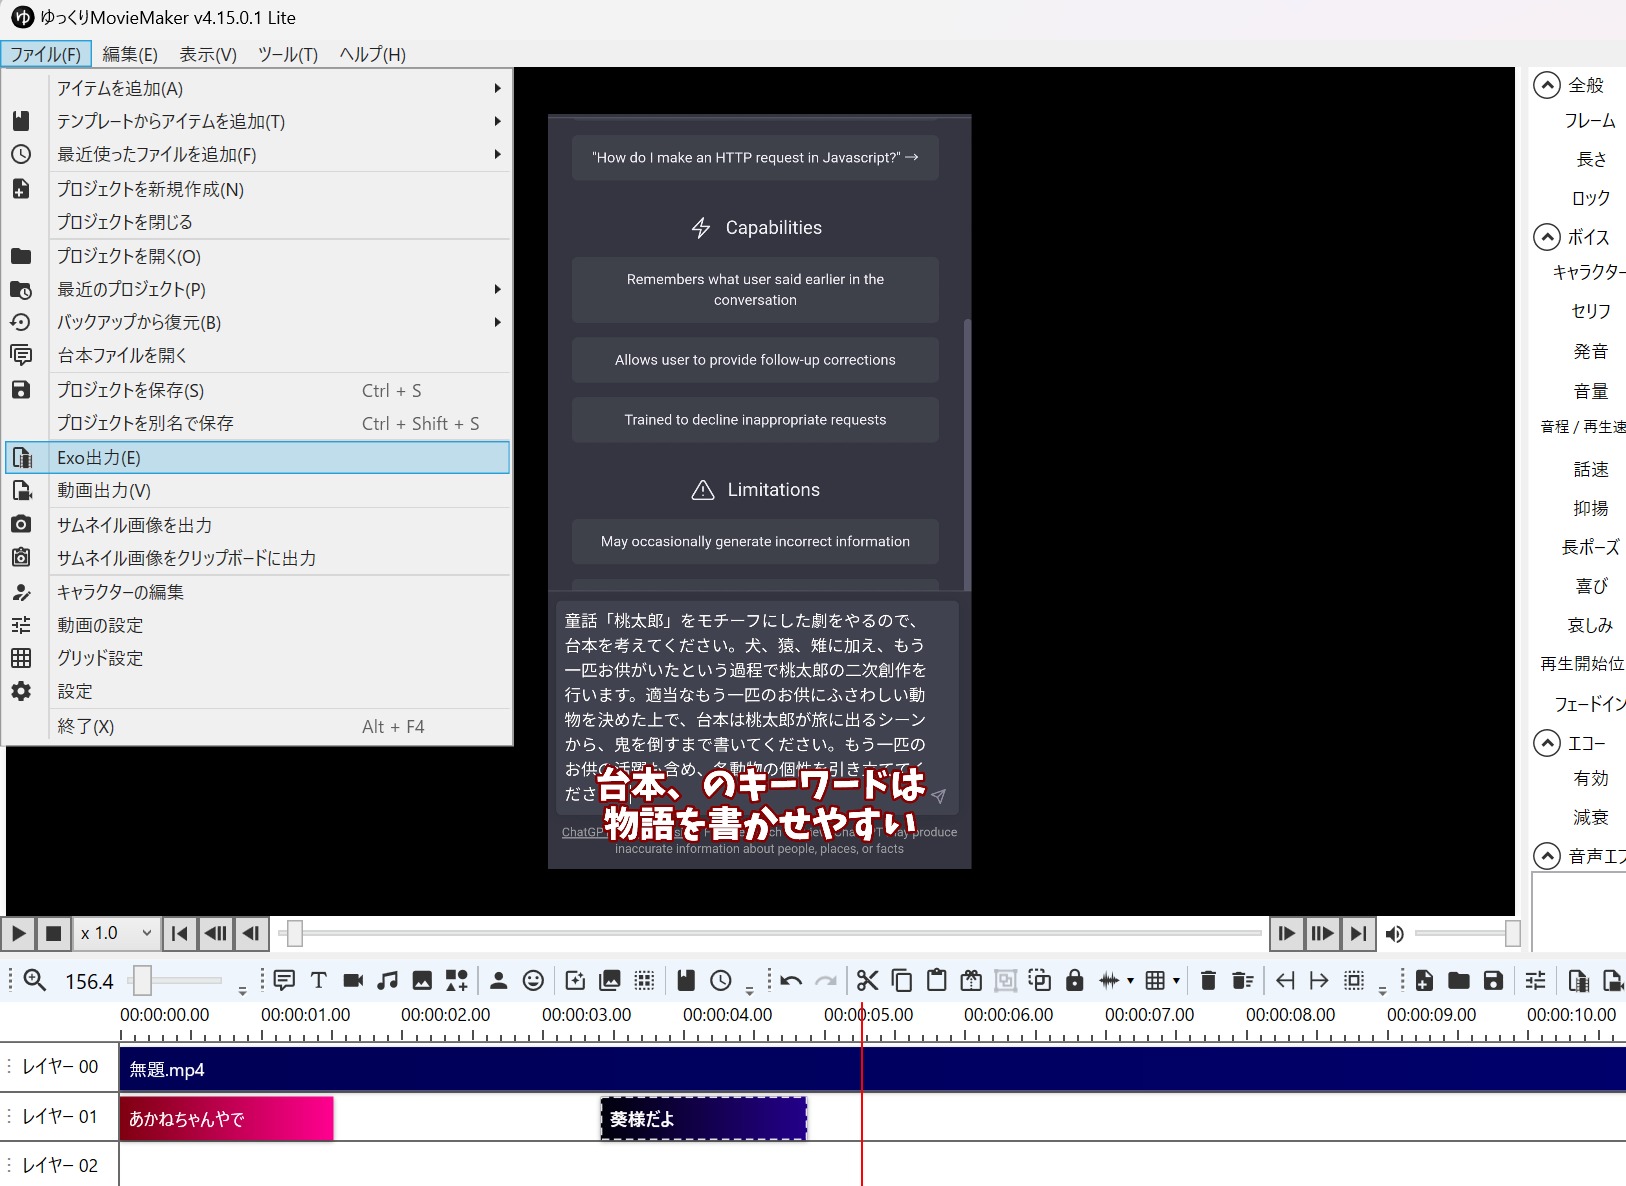Collapse the ボイス panel section

point(1548,237)
